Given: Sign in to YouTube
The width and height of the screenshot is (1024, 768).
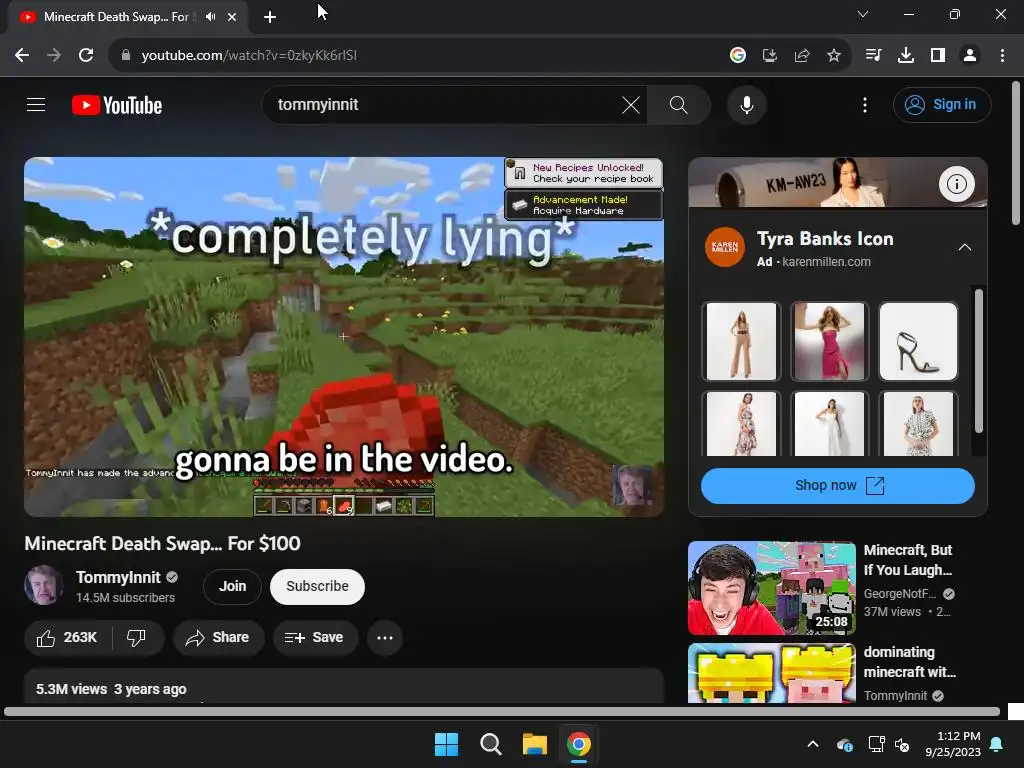Looking at the screenshot, I should 942,104.
